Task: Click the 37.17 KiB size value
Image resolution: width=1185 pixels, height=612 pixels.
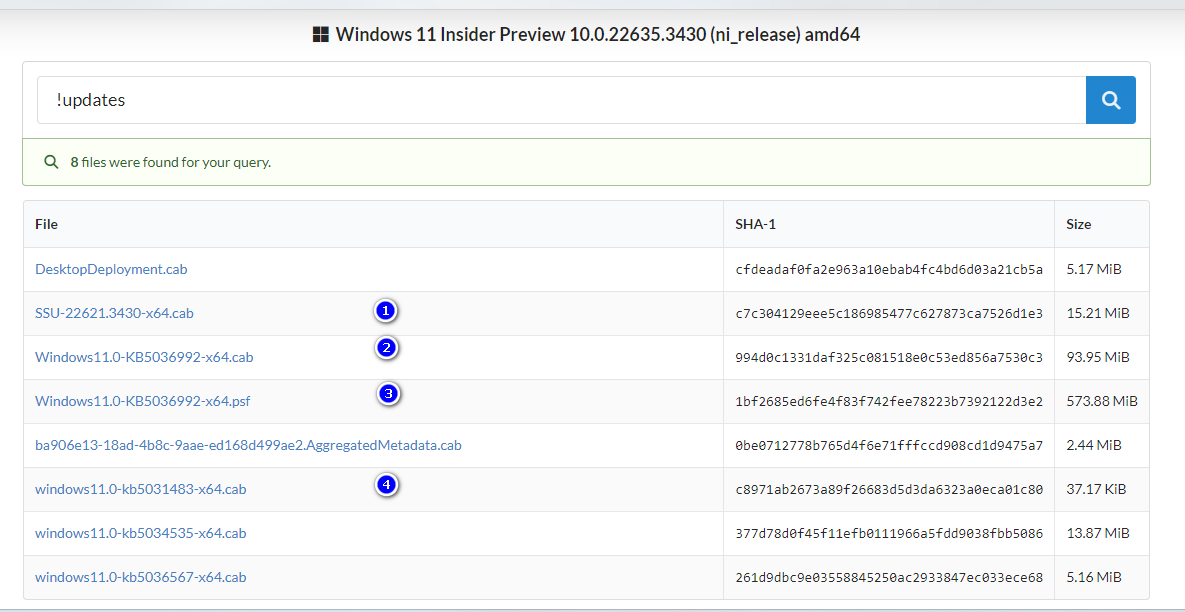Action: [1096, 489]
